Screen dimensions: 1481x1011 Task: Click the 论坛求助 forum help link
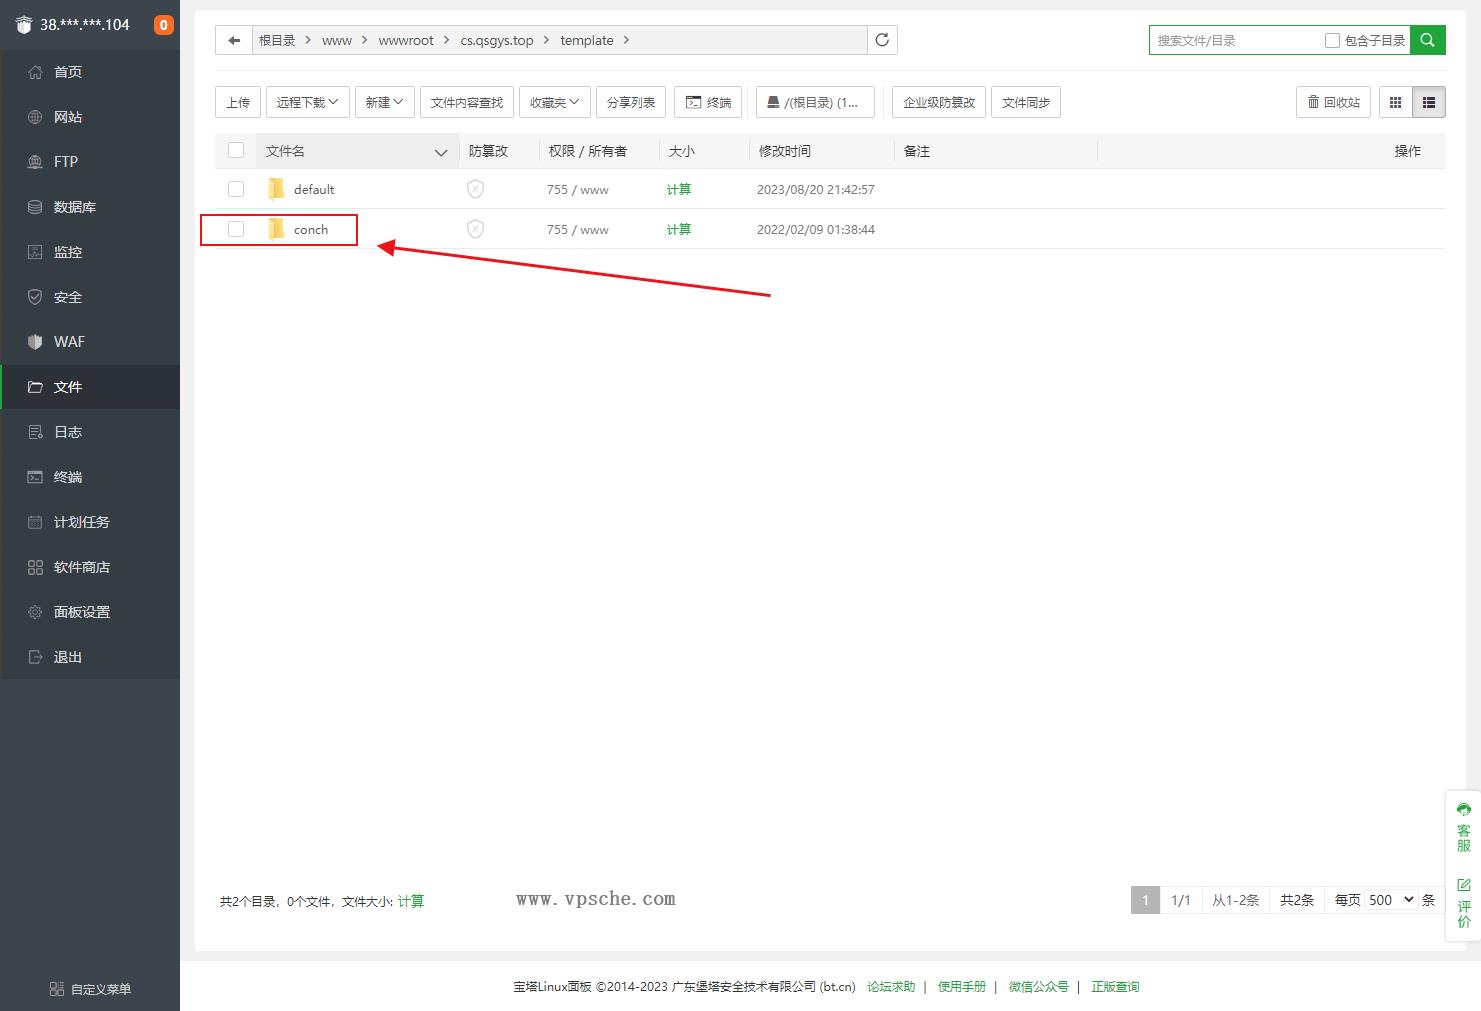tap(890, 987)
